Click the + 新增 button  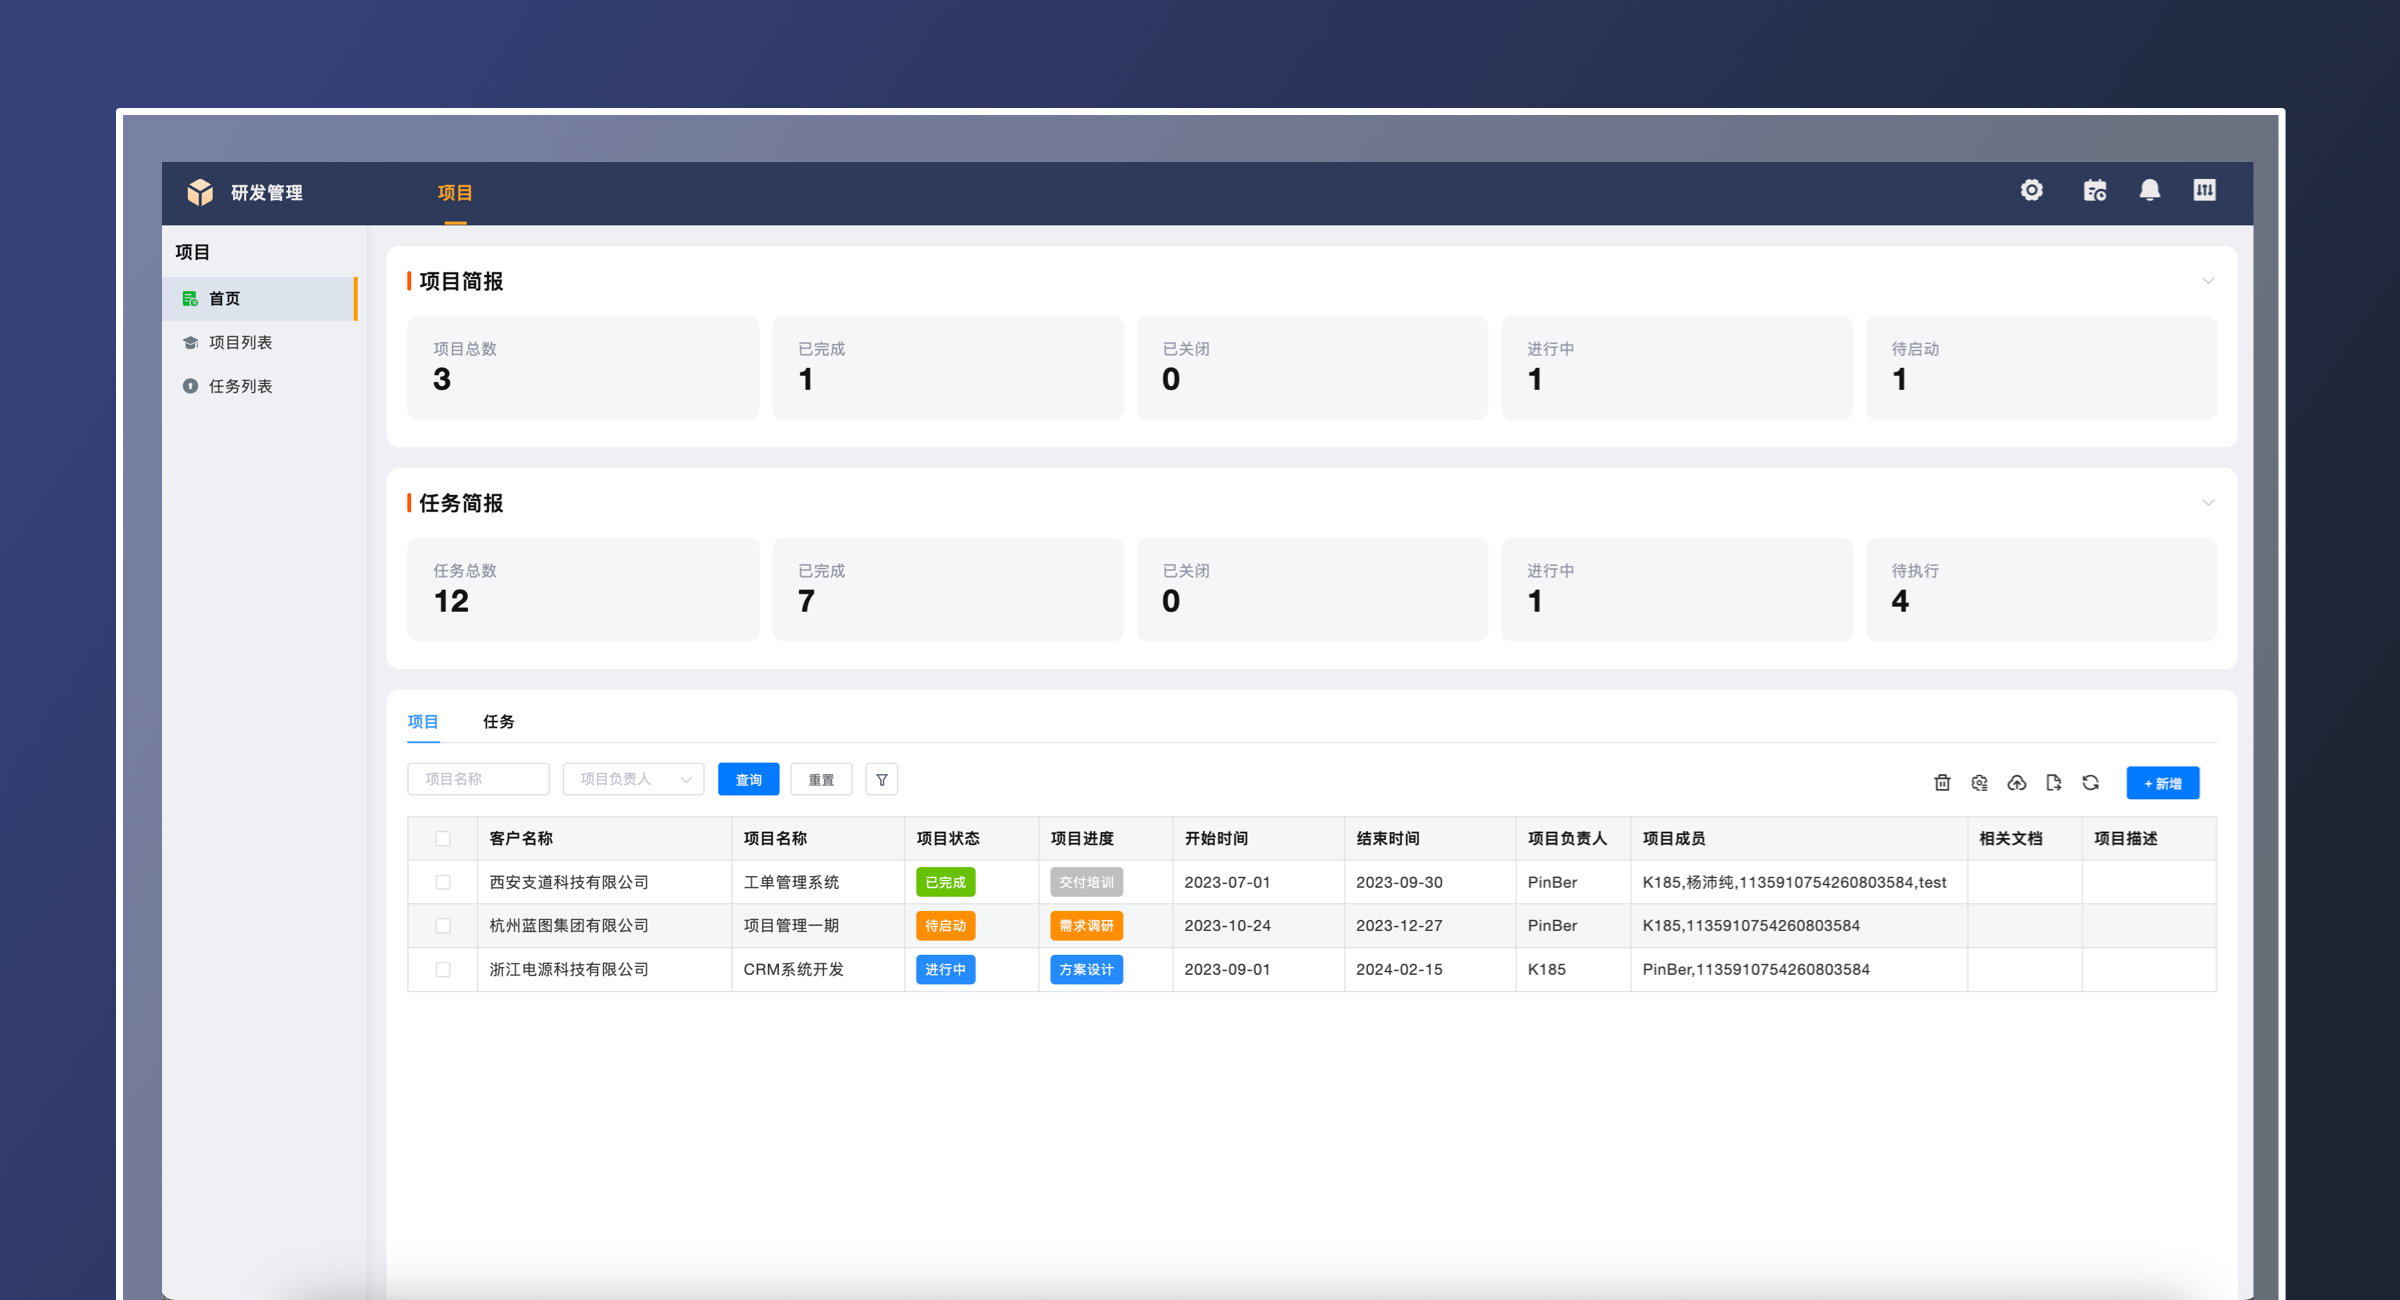click(x=2162, y=783)
